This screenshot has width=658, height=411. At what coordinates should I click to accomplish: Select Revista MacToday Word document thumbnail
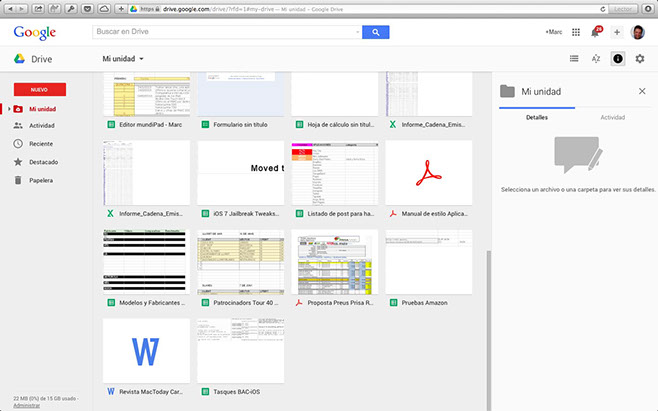point(146,350)
